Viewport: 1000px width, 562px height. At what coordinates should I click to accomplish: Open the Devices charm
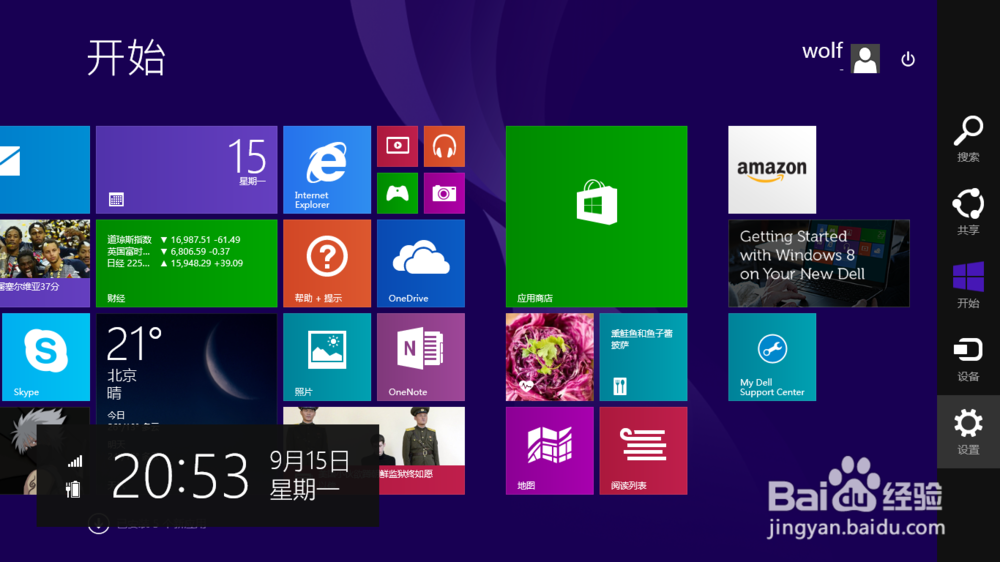[968, 359]
